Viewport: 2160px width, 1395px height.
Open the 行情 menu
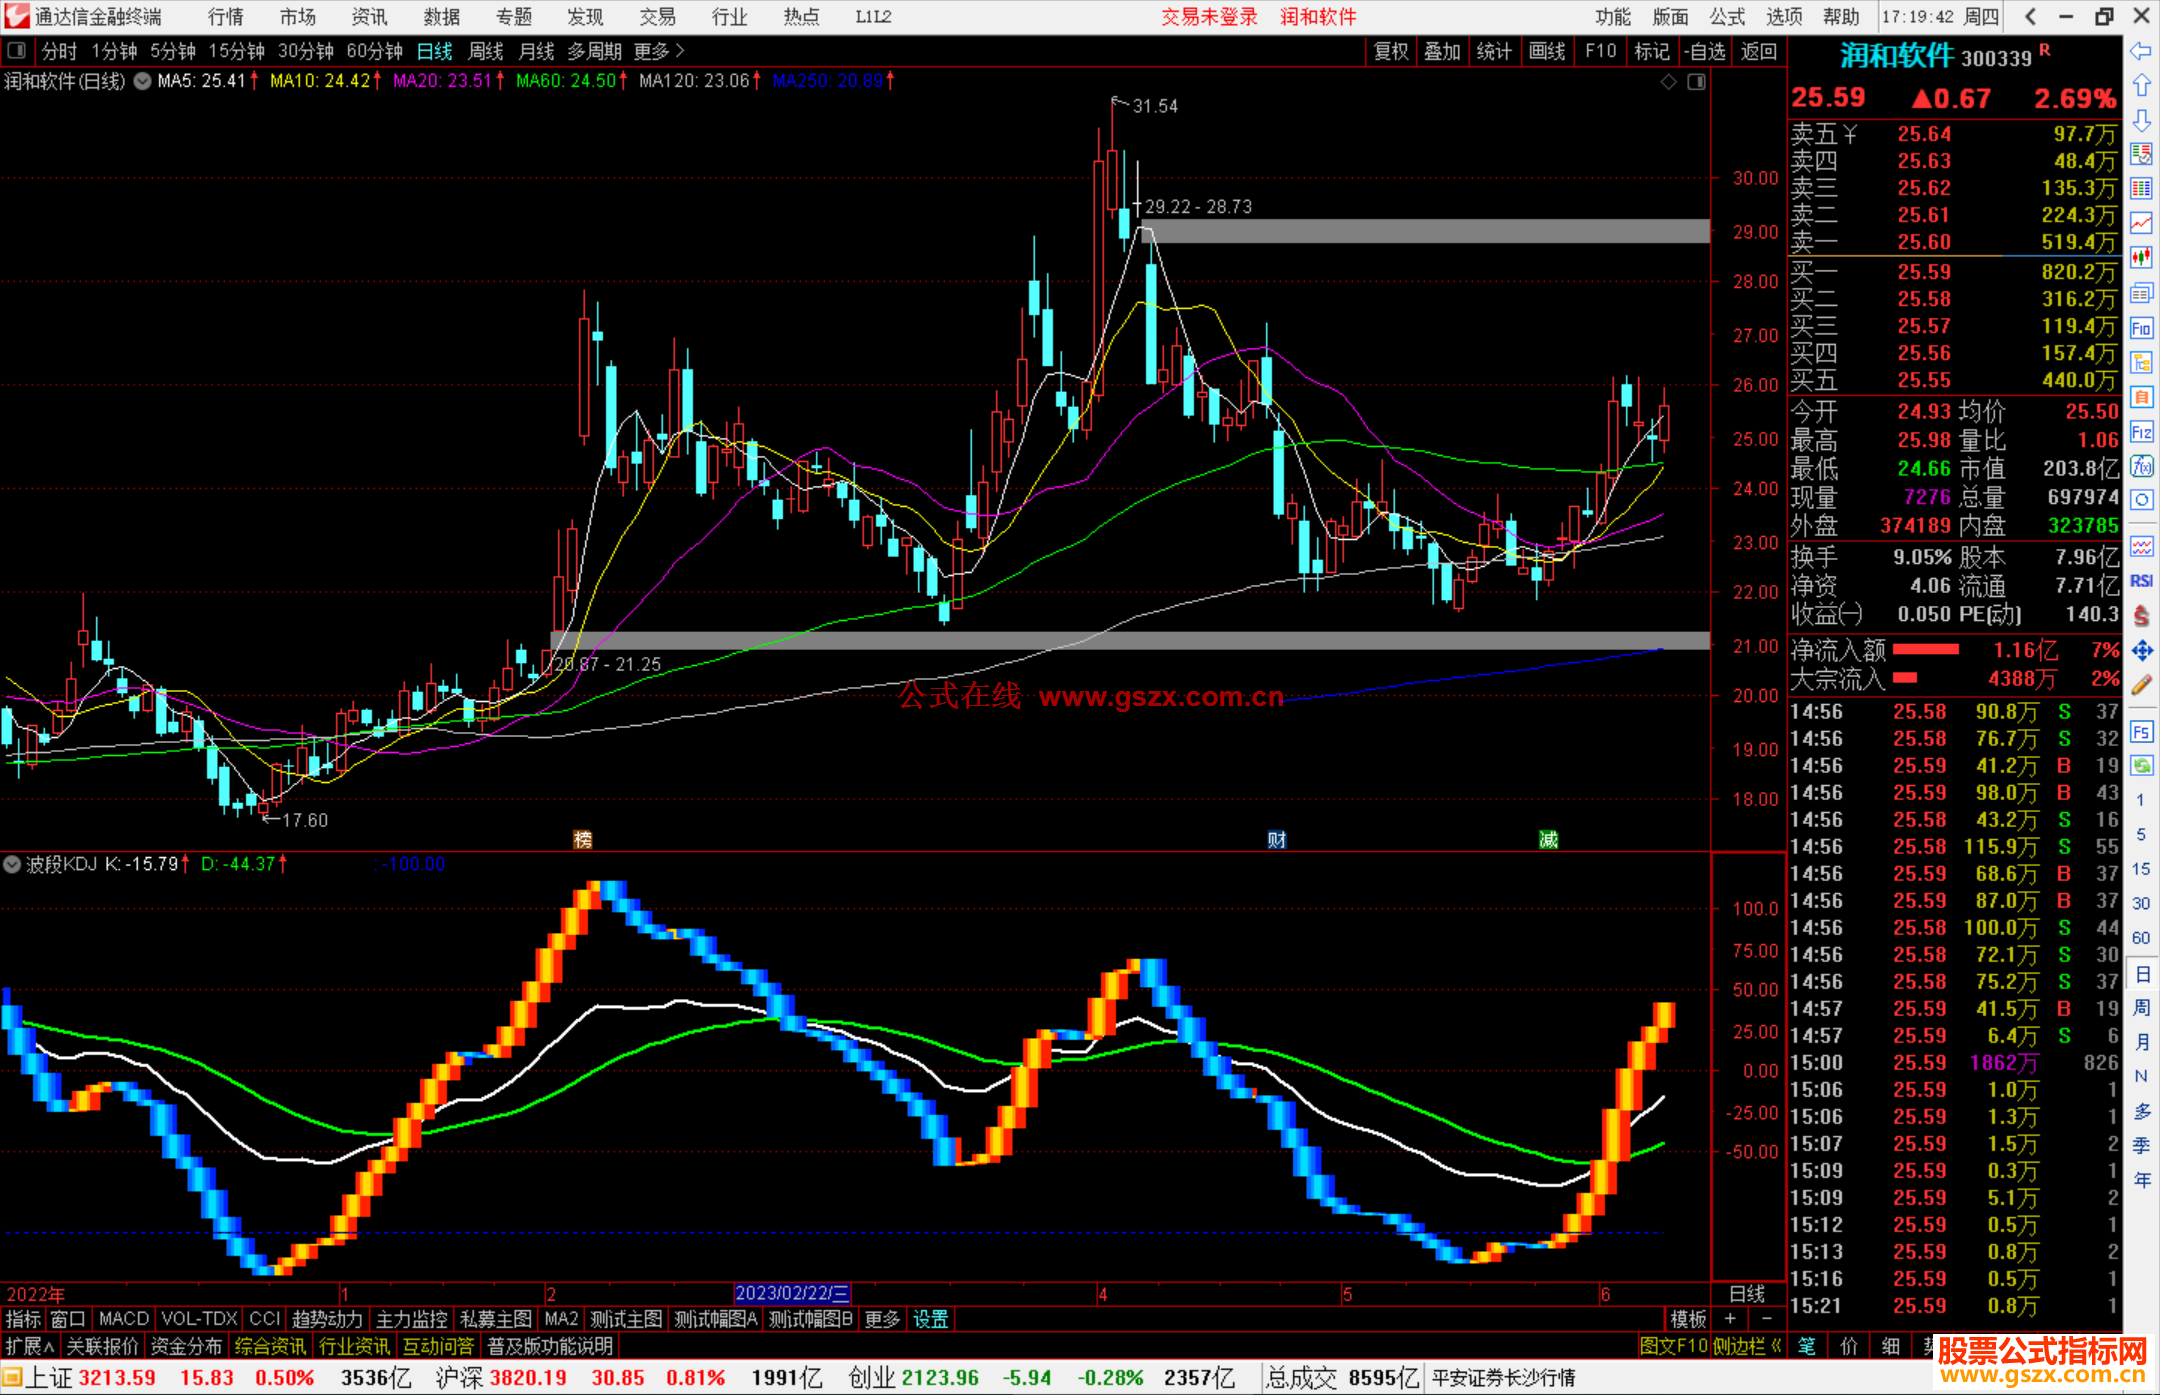pyautogui.click(x=225, y=16)
